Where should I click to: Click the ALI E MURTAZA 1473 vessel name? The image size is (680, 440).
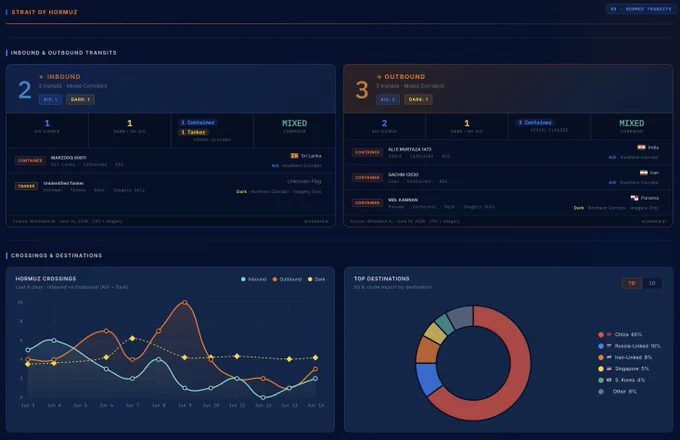pyautogui.click(x=409, y=149)
